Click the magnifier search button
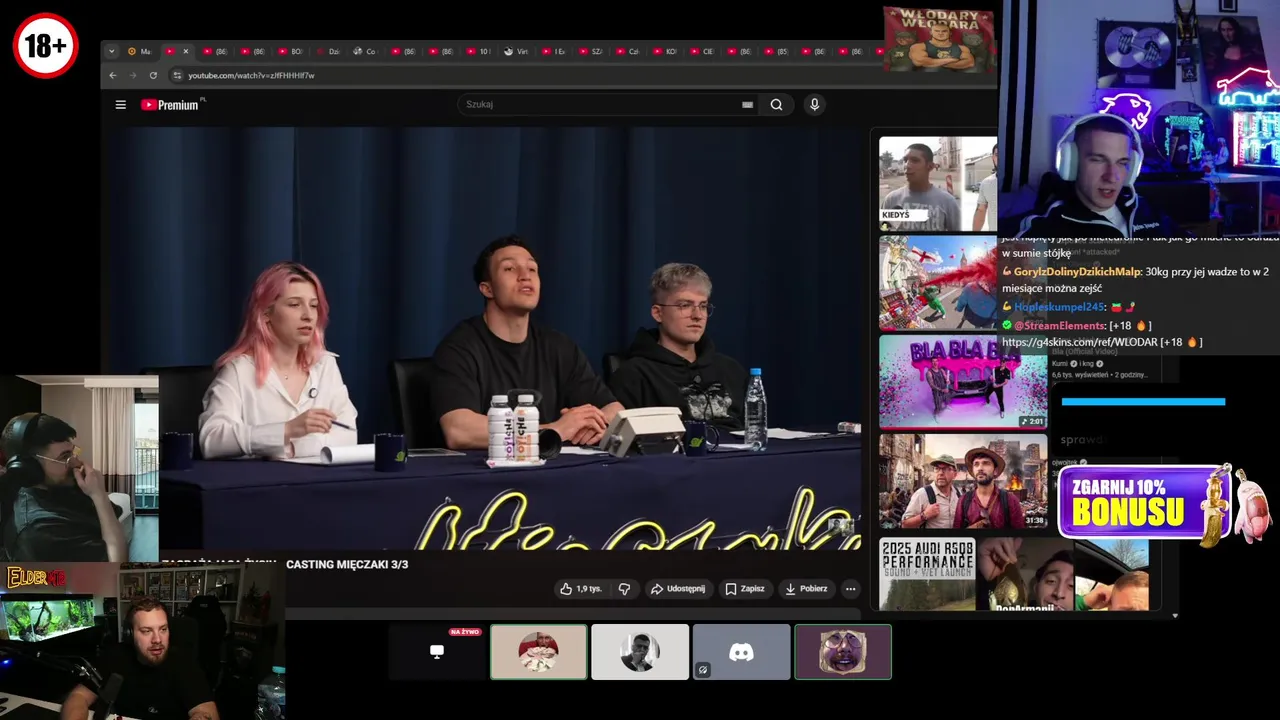Viewport: 1280px width, 720px height. click(x=776, y=104)
